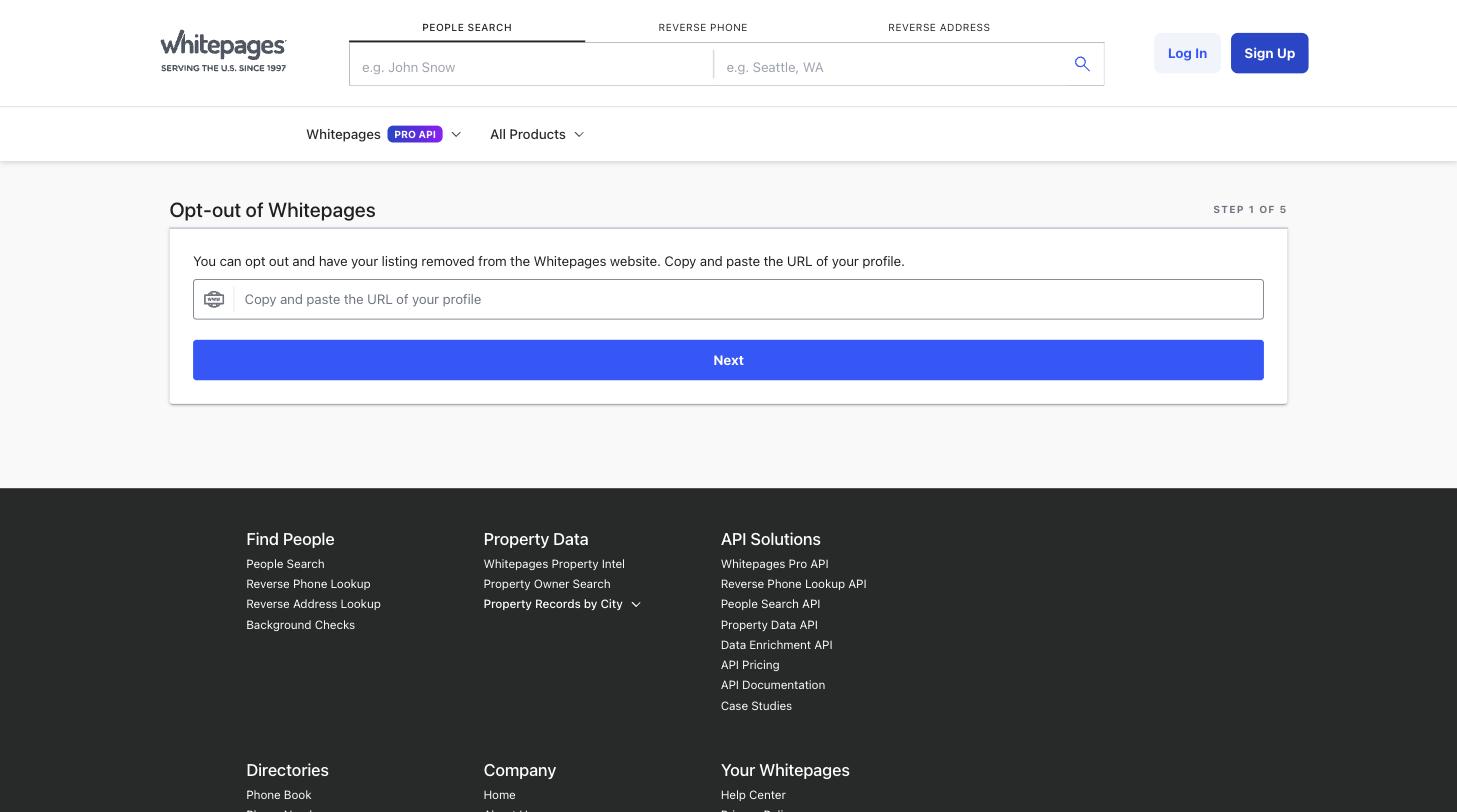This screenshot has height=812, width=1457.
Task: Open the Phone Book directory link
Action: (x=279, y=795)
